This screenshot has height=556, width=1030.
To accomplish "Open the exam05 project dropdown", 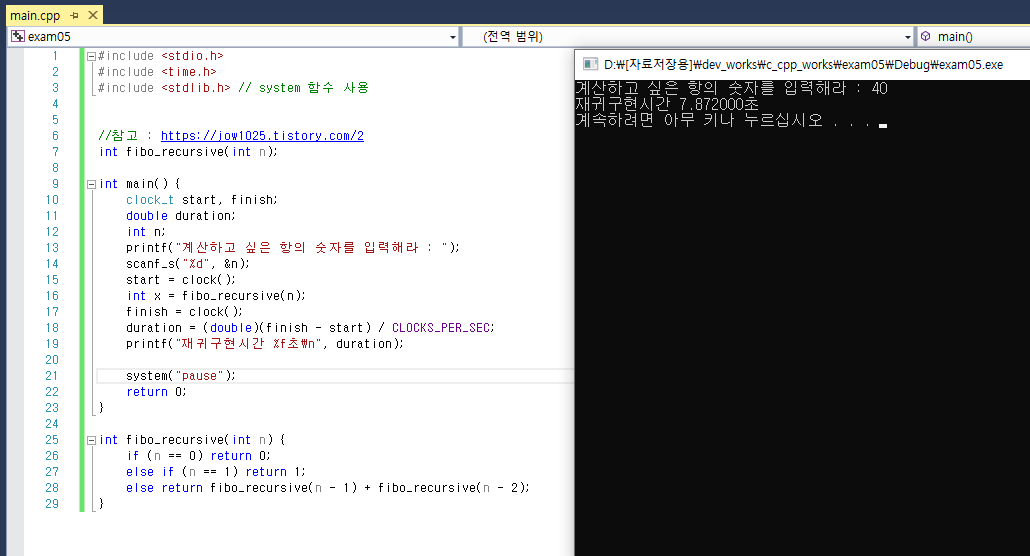I will [453, 37].
